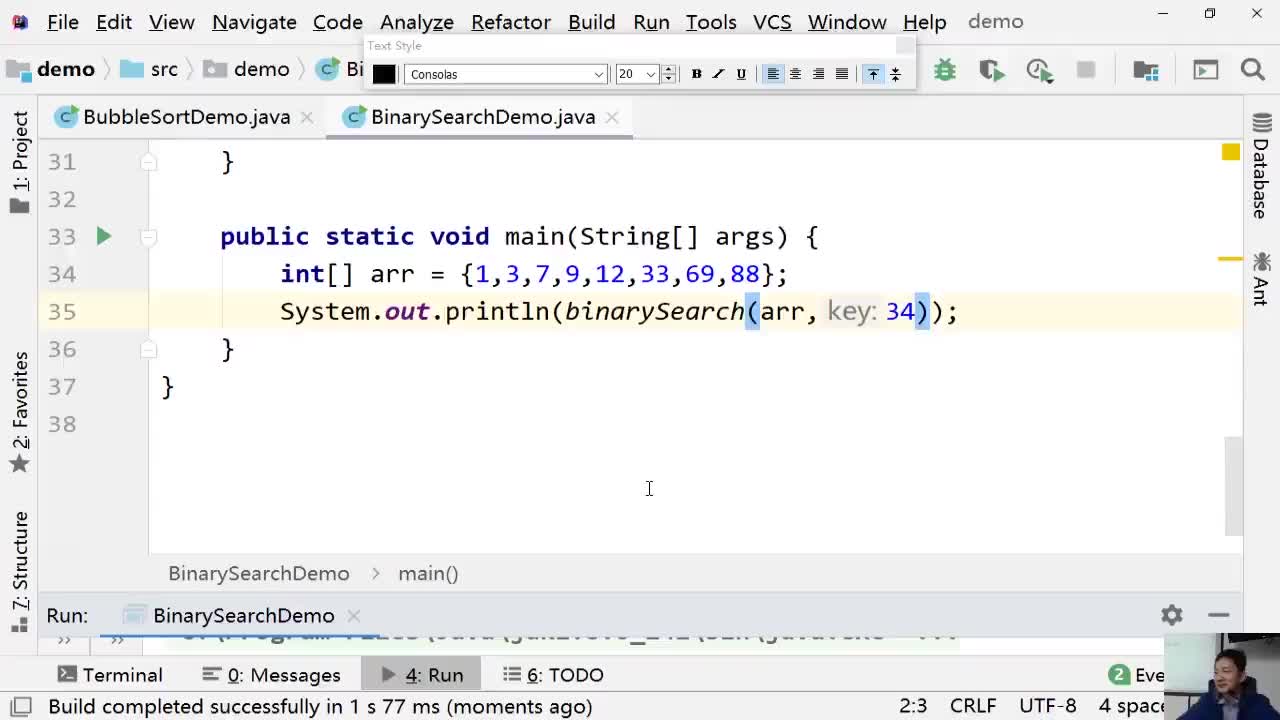The image size is (1280, 720).
Task: Toggle the 4: Run tool window
Action: (x=421, y=675)
